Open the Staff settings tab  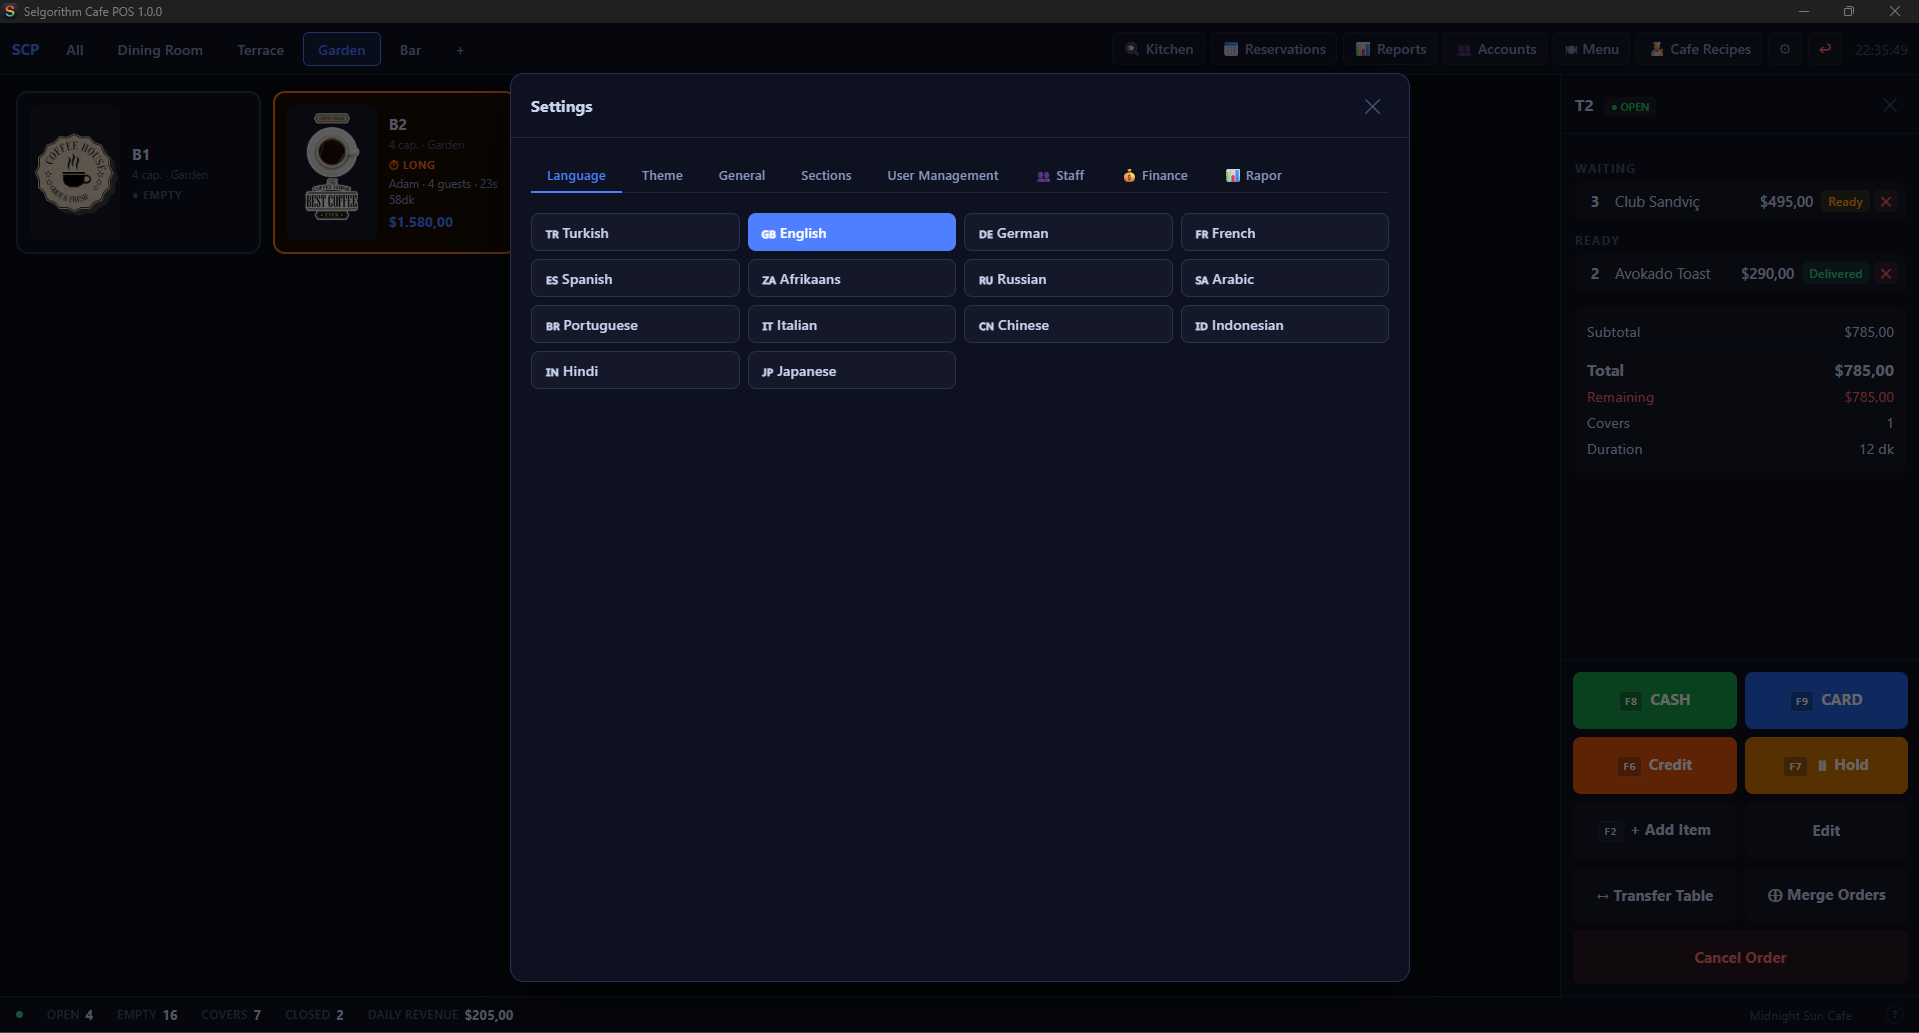tap(1061, 175)
